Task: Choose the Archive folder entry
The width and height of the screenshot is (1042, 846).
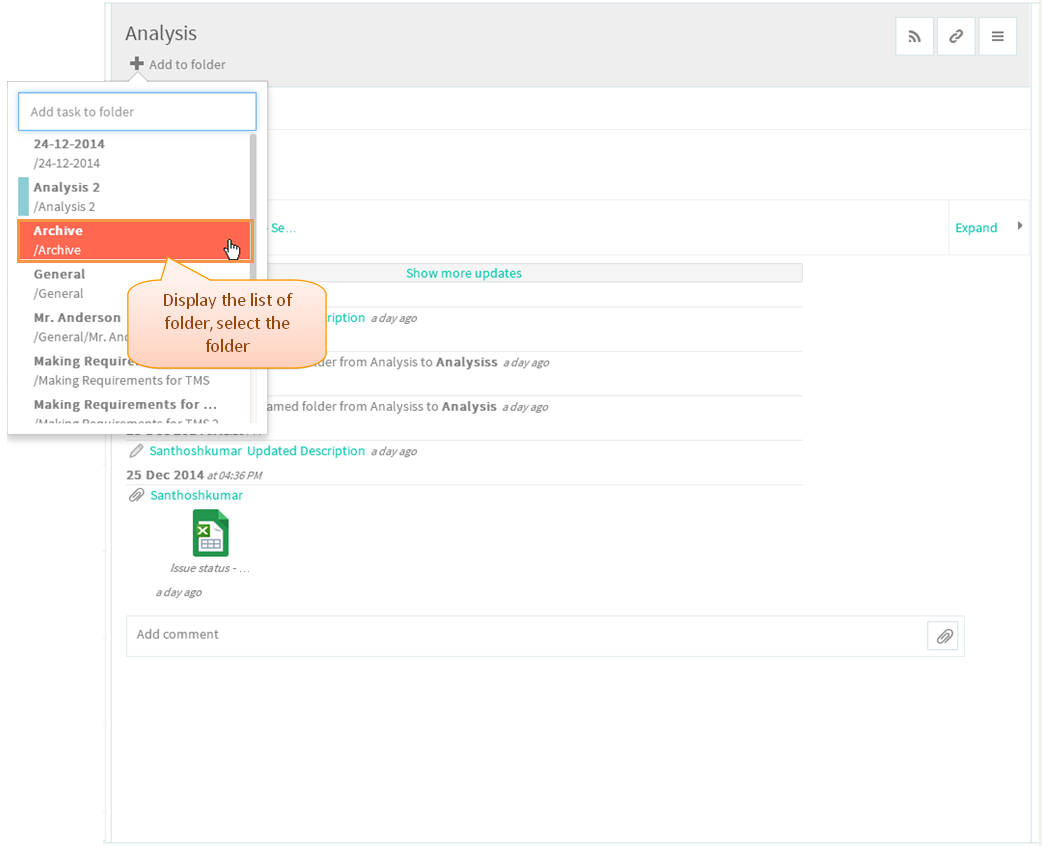Action: (x=135, y=241)
